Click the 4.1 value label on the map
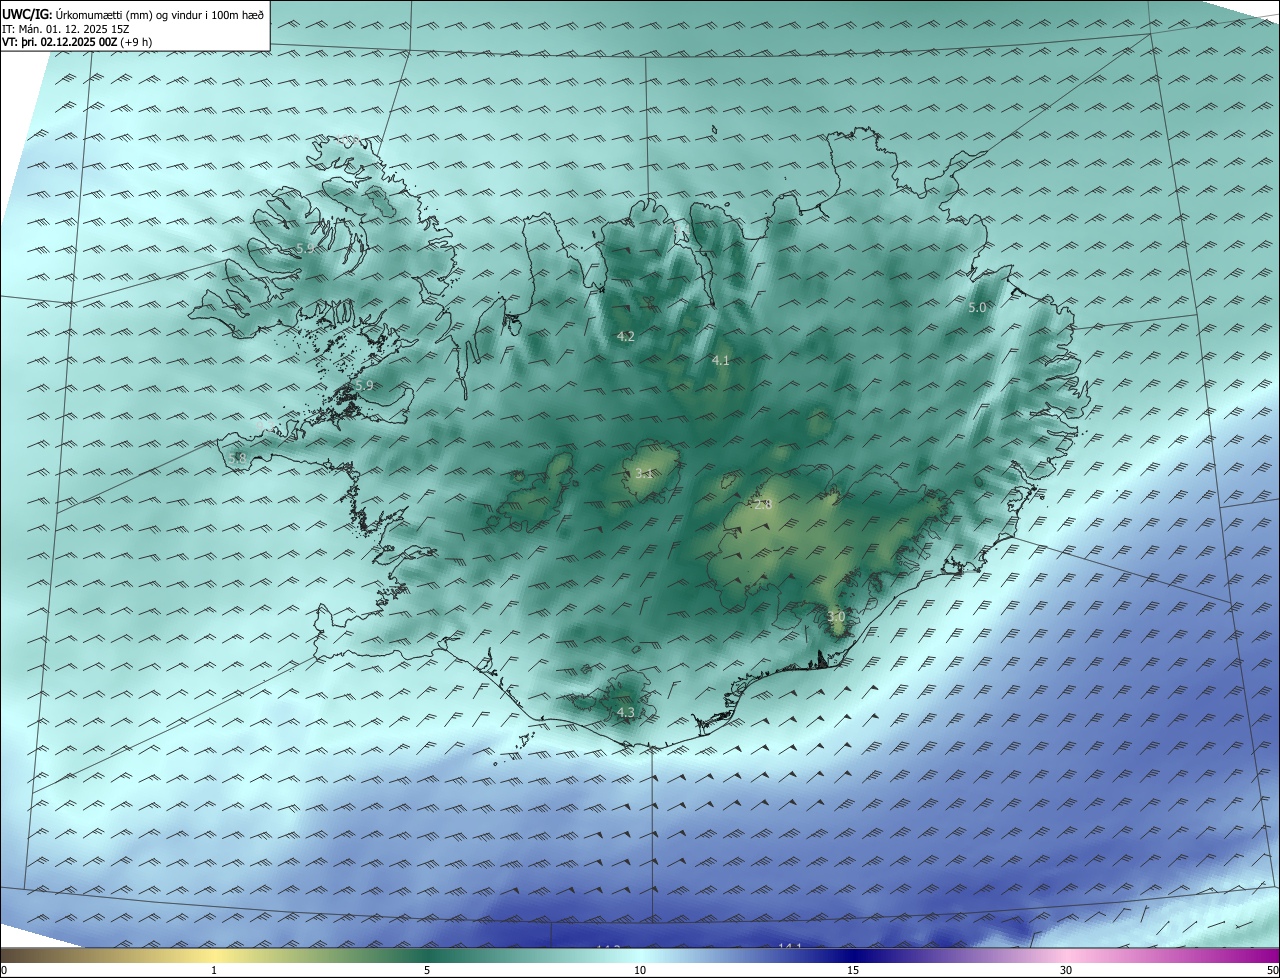Image resolution: width=1280 pixels, height=978 pixels. click(x=721, y=360)
